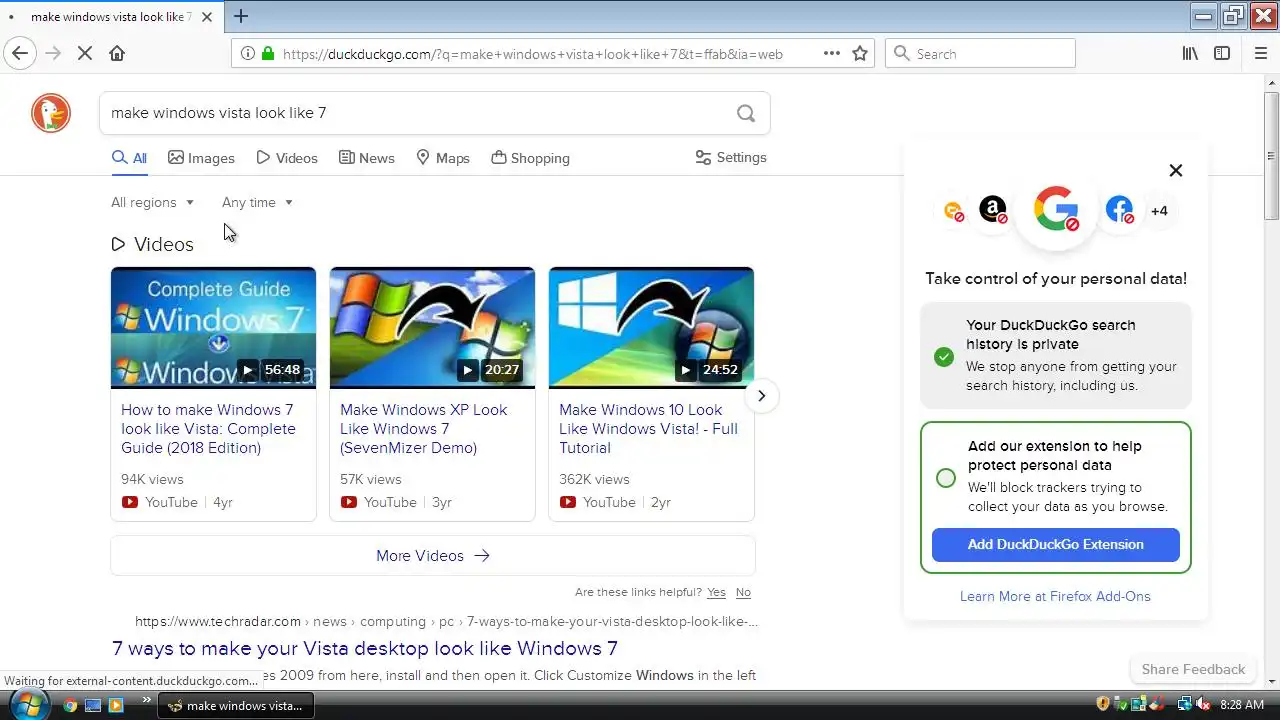Screen dimensions: 1280x720
Task: Launch the media player quick launch icon
Action: 116,705
